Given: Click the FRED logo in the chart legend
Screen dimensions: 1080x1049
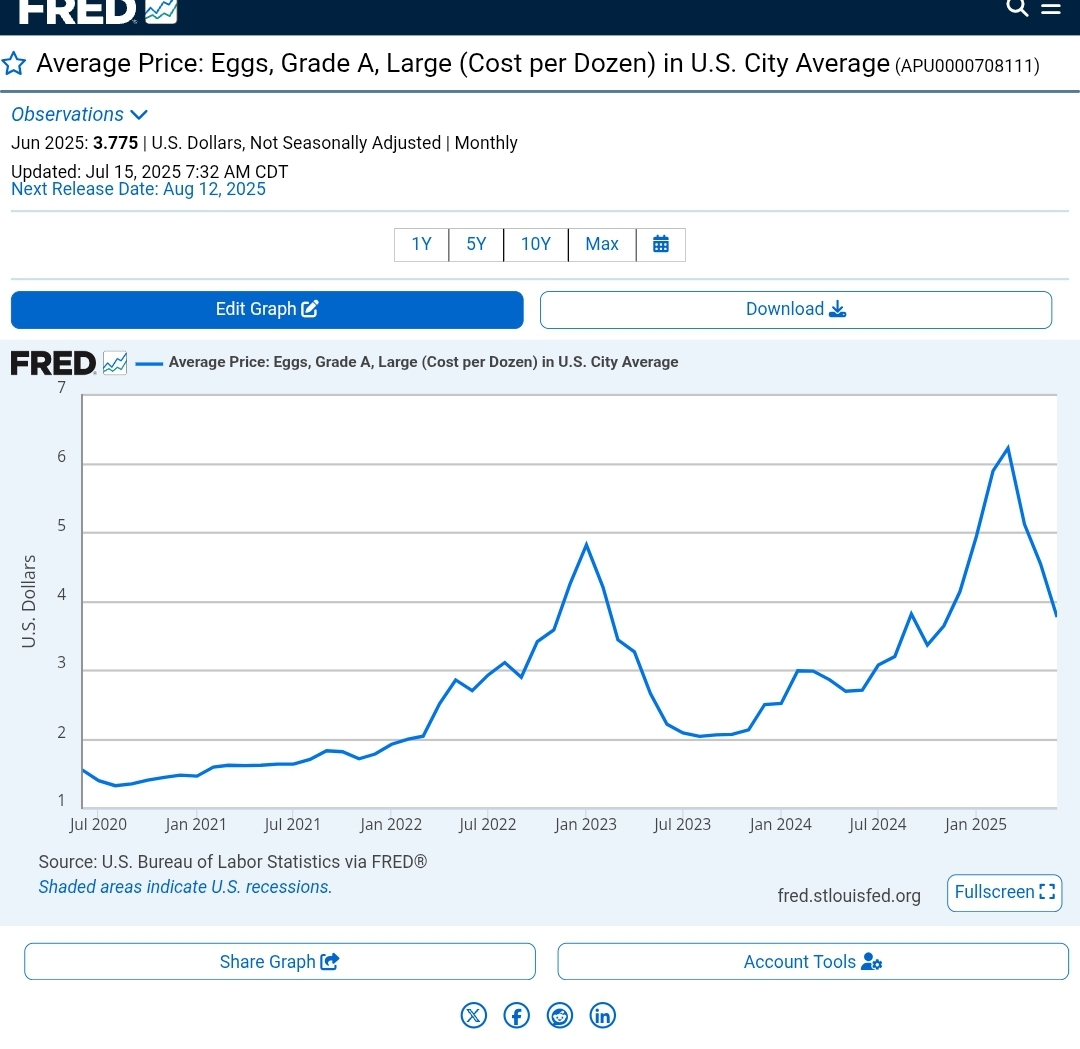Looking at the screenshot, I should click(69, 363).
